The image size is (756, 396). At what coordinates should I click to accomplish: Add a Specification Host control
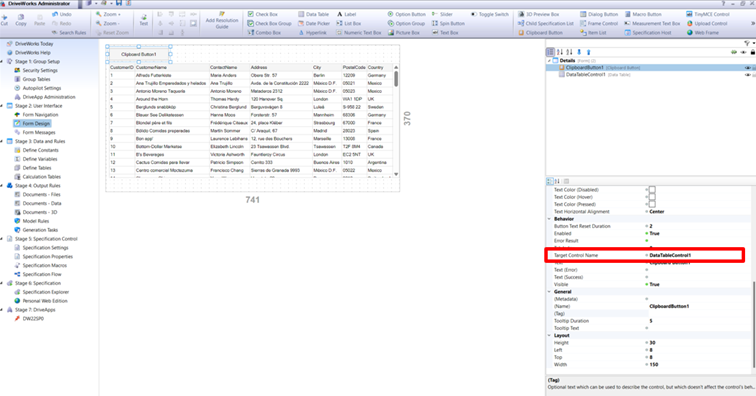648,32
